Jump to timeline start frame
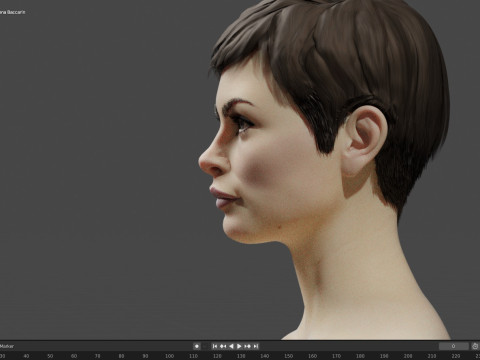Viewport: 480px width, 360px height. pos(215,346)
